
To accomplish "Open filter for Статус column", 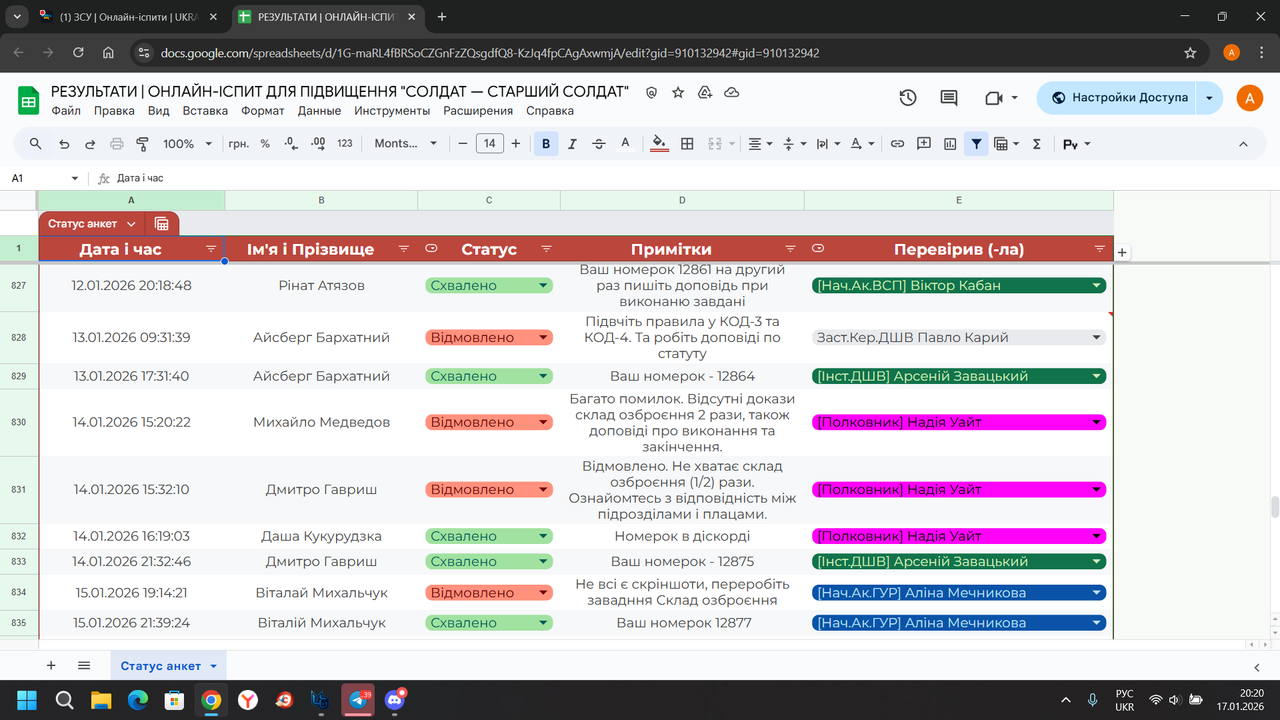I will pyautogui.click(x=546, y=249).
